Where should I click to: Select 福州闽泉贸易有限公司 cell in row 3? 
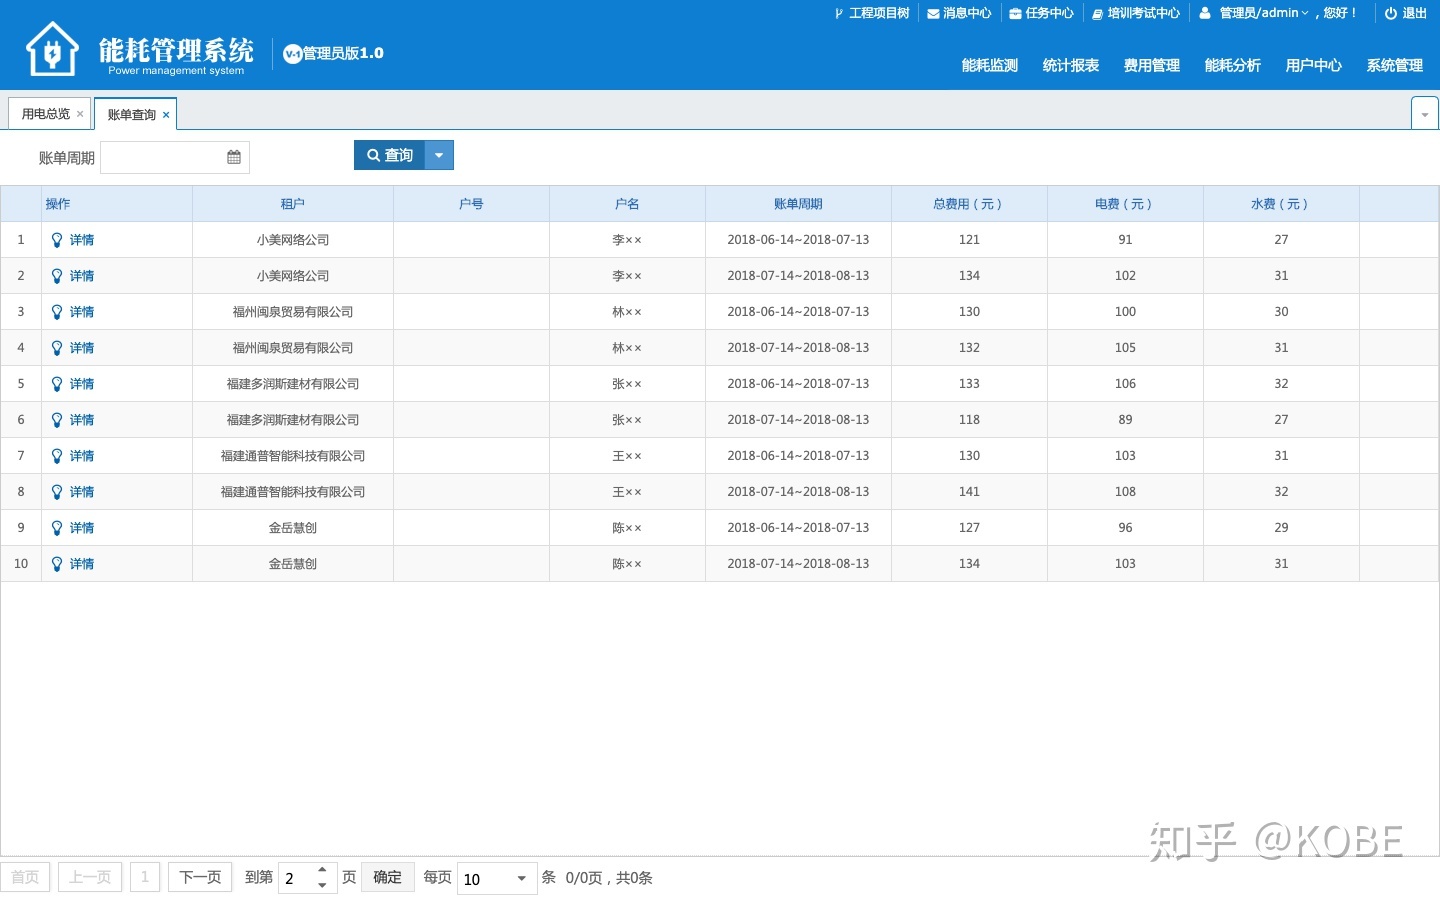[293, 312]
